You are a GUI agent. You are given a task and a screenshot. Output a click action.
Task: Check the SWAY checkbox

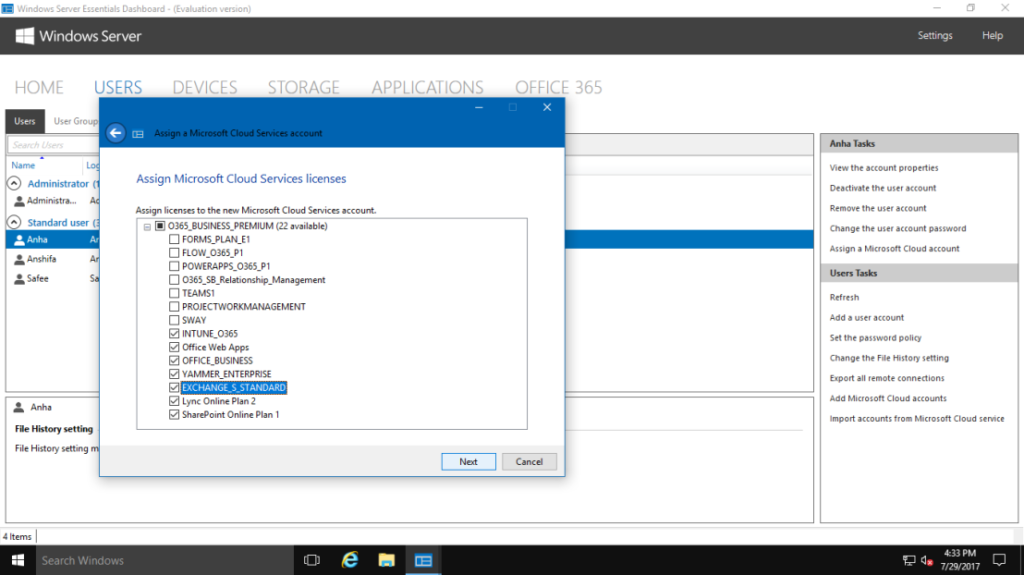tap(174, 320)
